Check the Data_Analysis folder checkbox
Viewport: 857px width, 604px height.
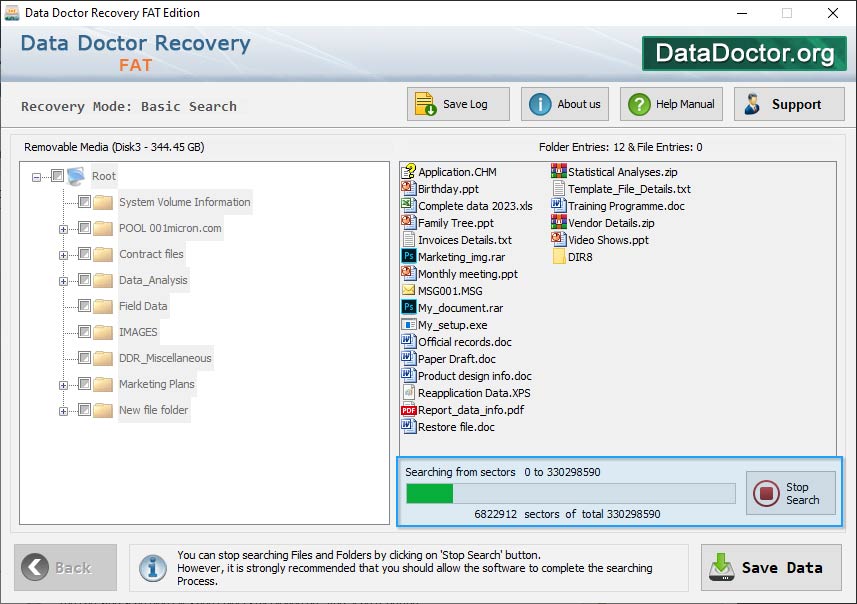[84, 280]
